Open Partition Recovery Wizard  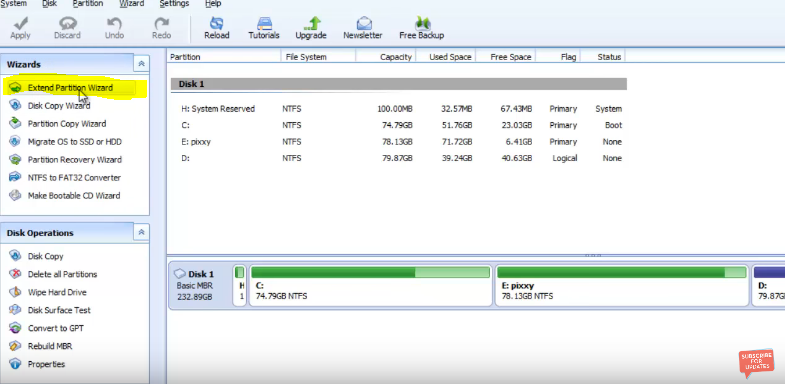(x=75, y=160)
